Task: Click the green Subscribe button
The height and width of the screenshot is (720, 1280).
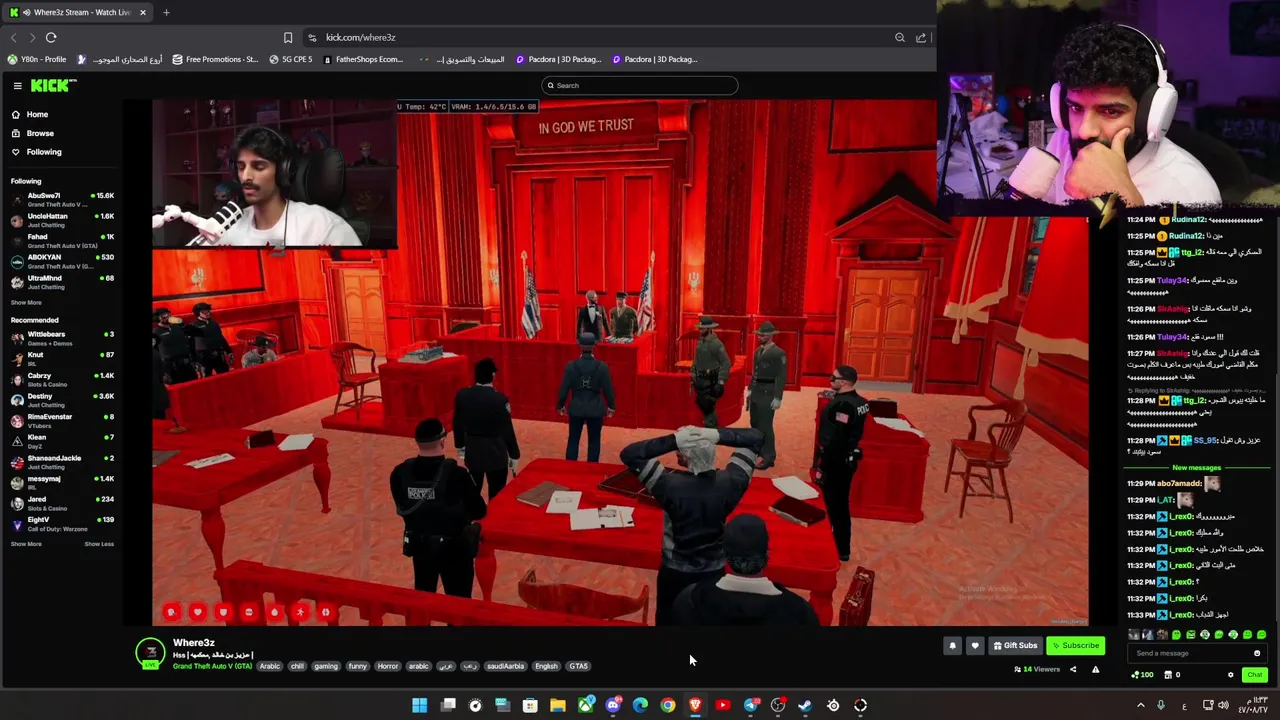Action: point(1075,646)
